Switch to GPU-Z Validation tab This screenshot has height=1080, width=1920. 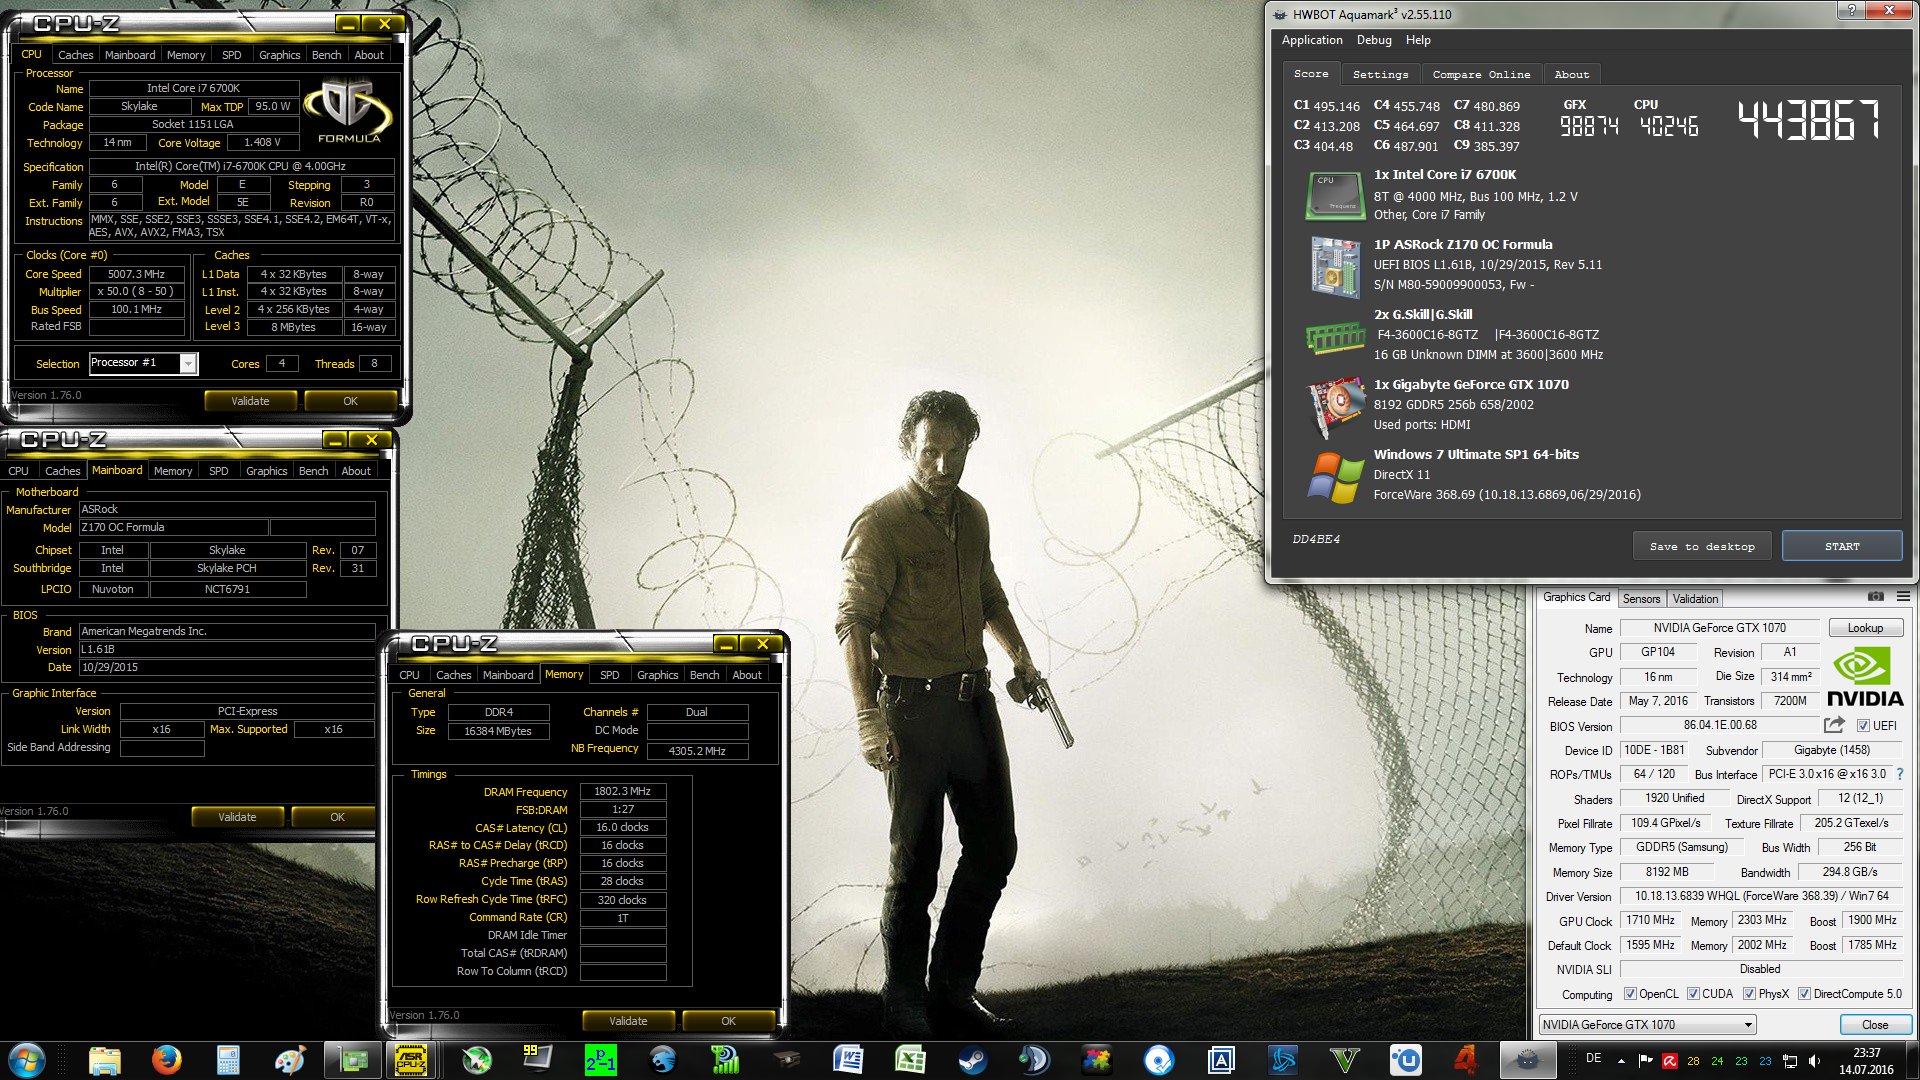click(1695, 599)
